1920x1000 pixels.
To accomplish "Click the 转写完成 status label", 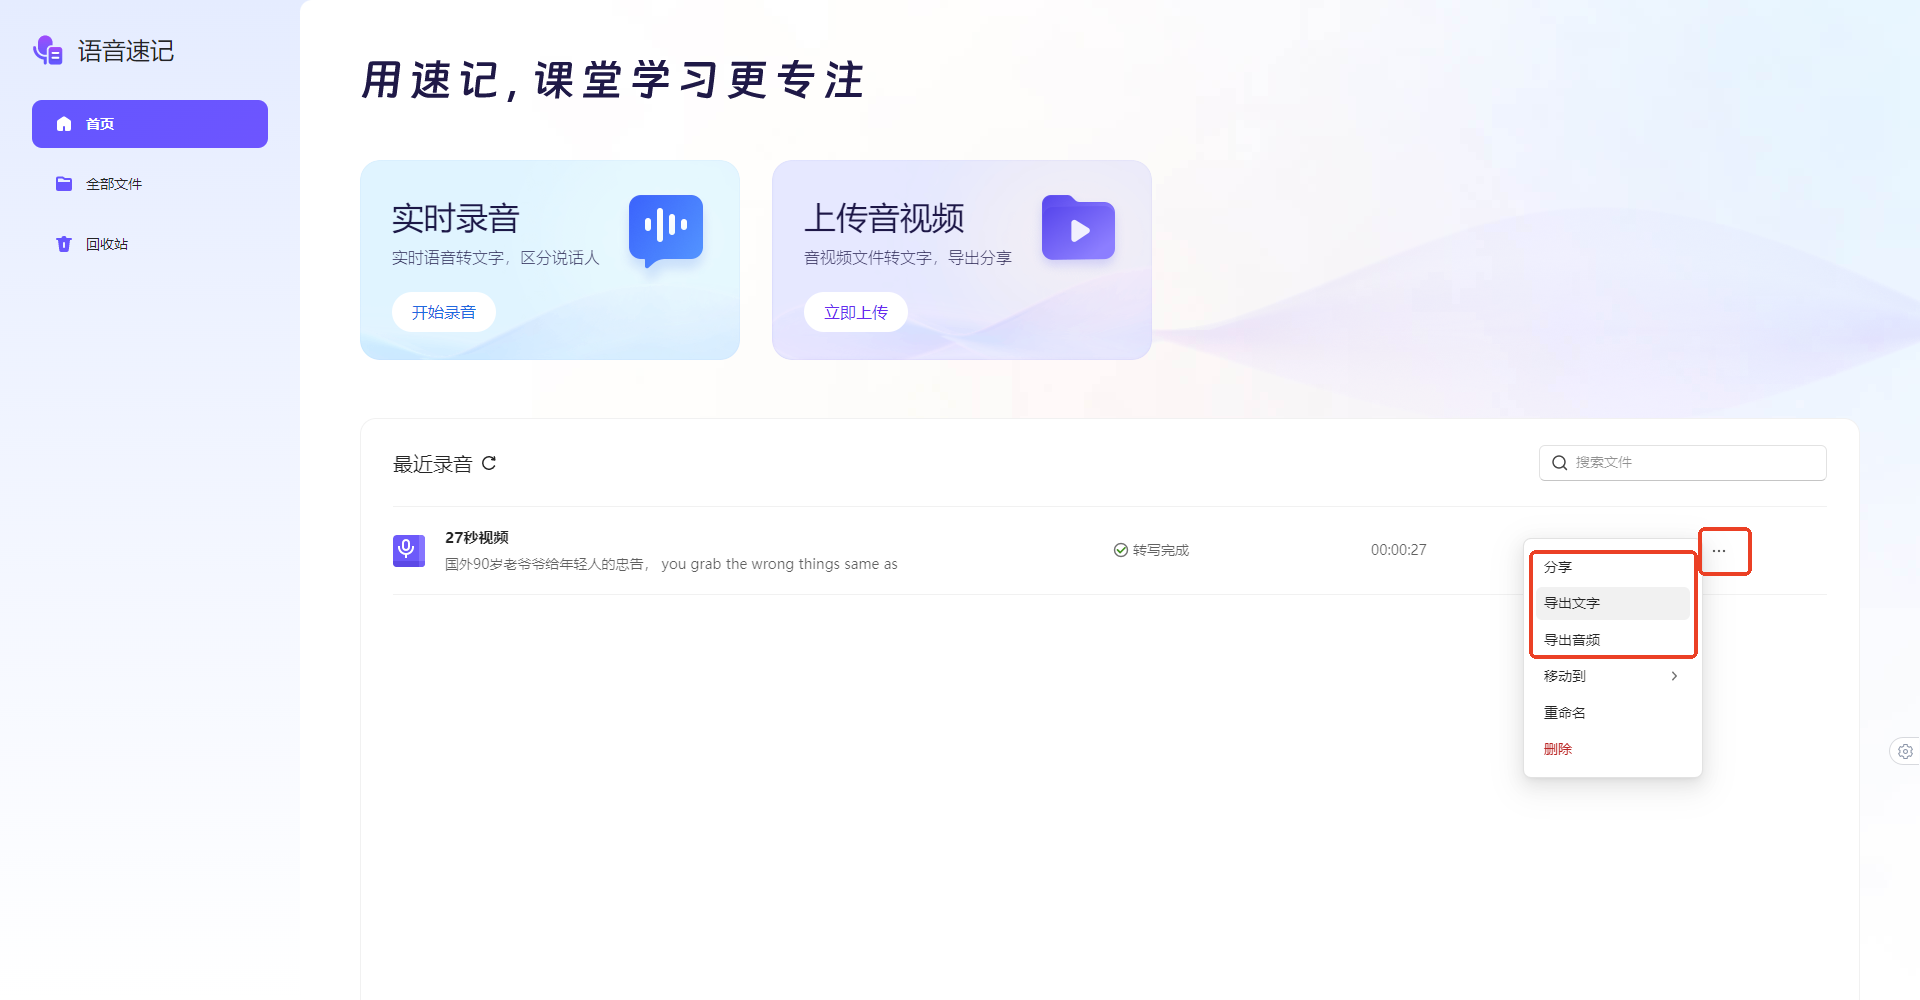I will tap(1161, 550).
